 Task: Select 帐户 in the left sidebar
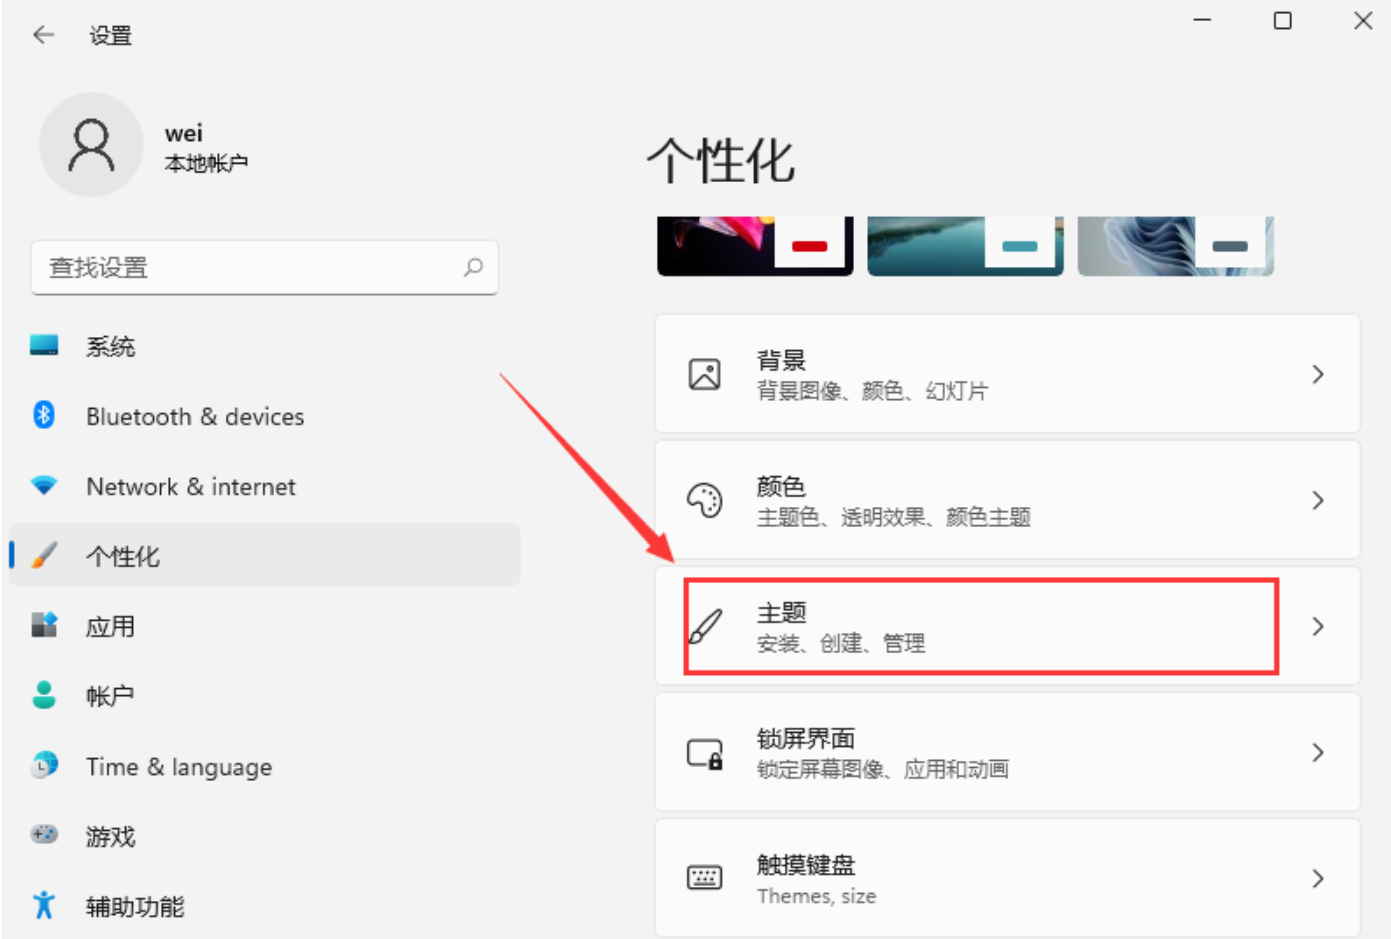click(x=110, y=696)
